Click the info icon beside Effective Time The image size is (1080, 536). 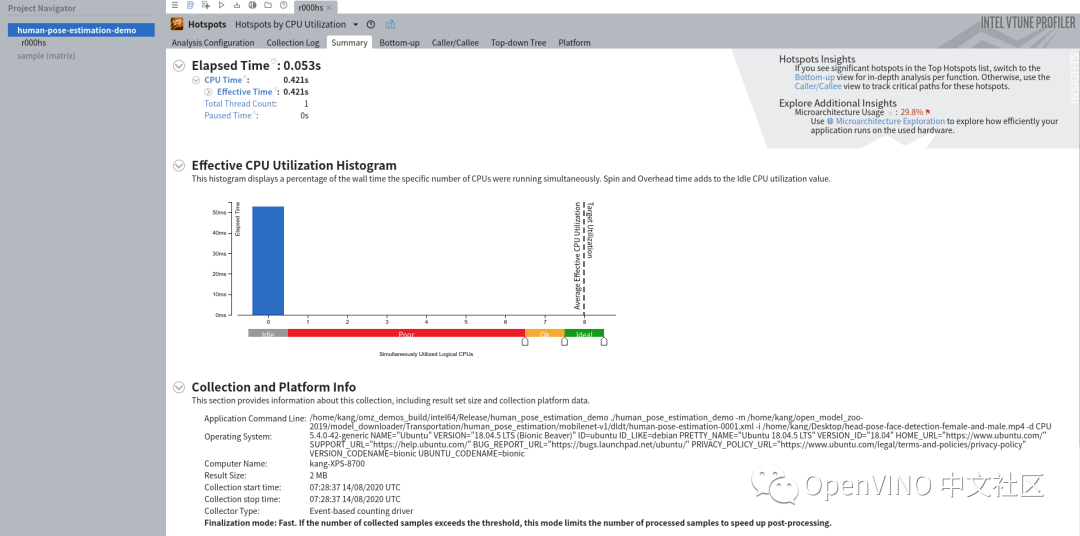(276, 90)
